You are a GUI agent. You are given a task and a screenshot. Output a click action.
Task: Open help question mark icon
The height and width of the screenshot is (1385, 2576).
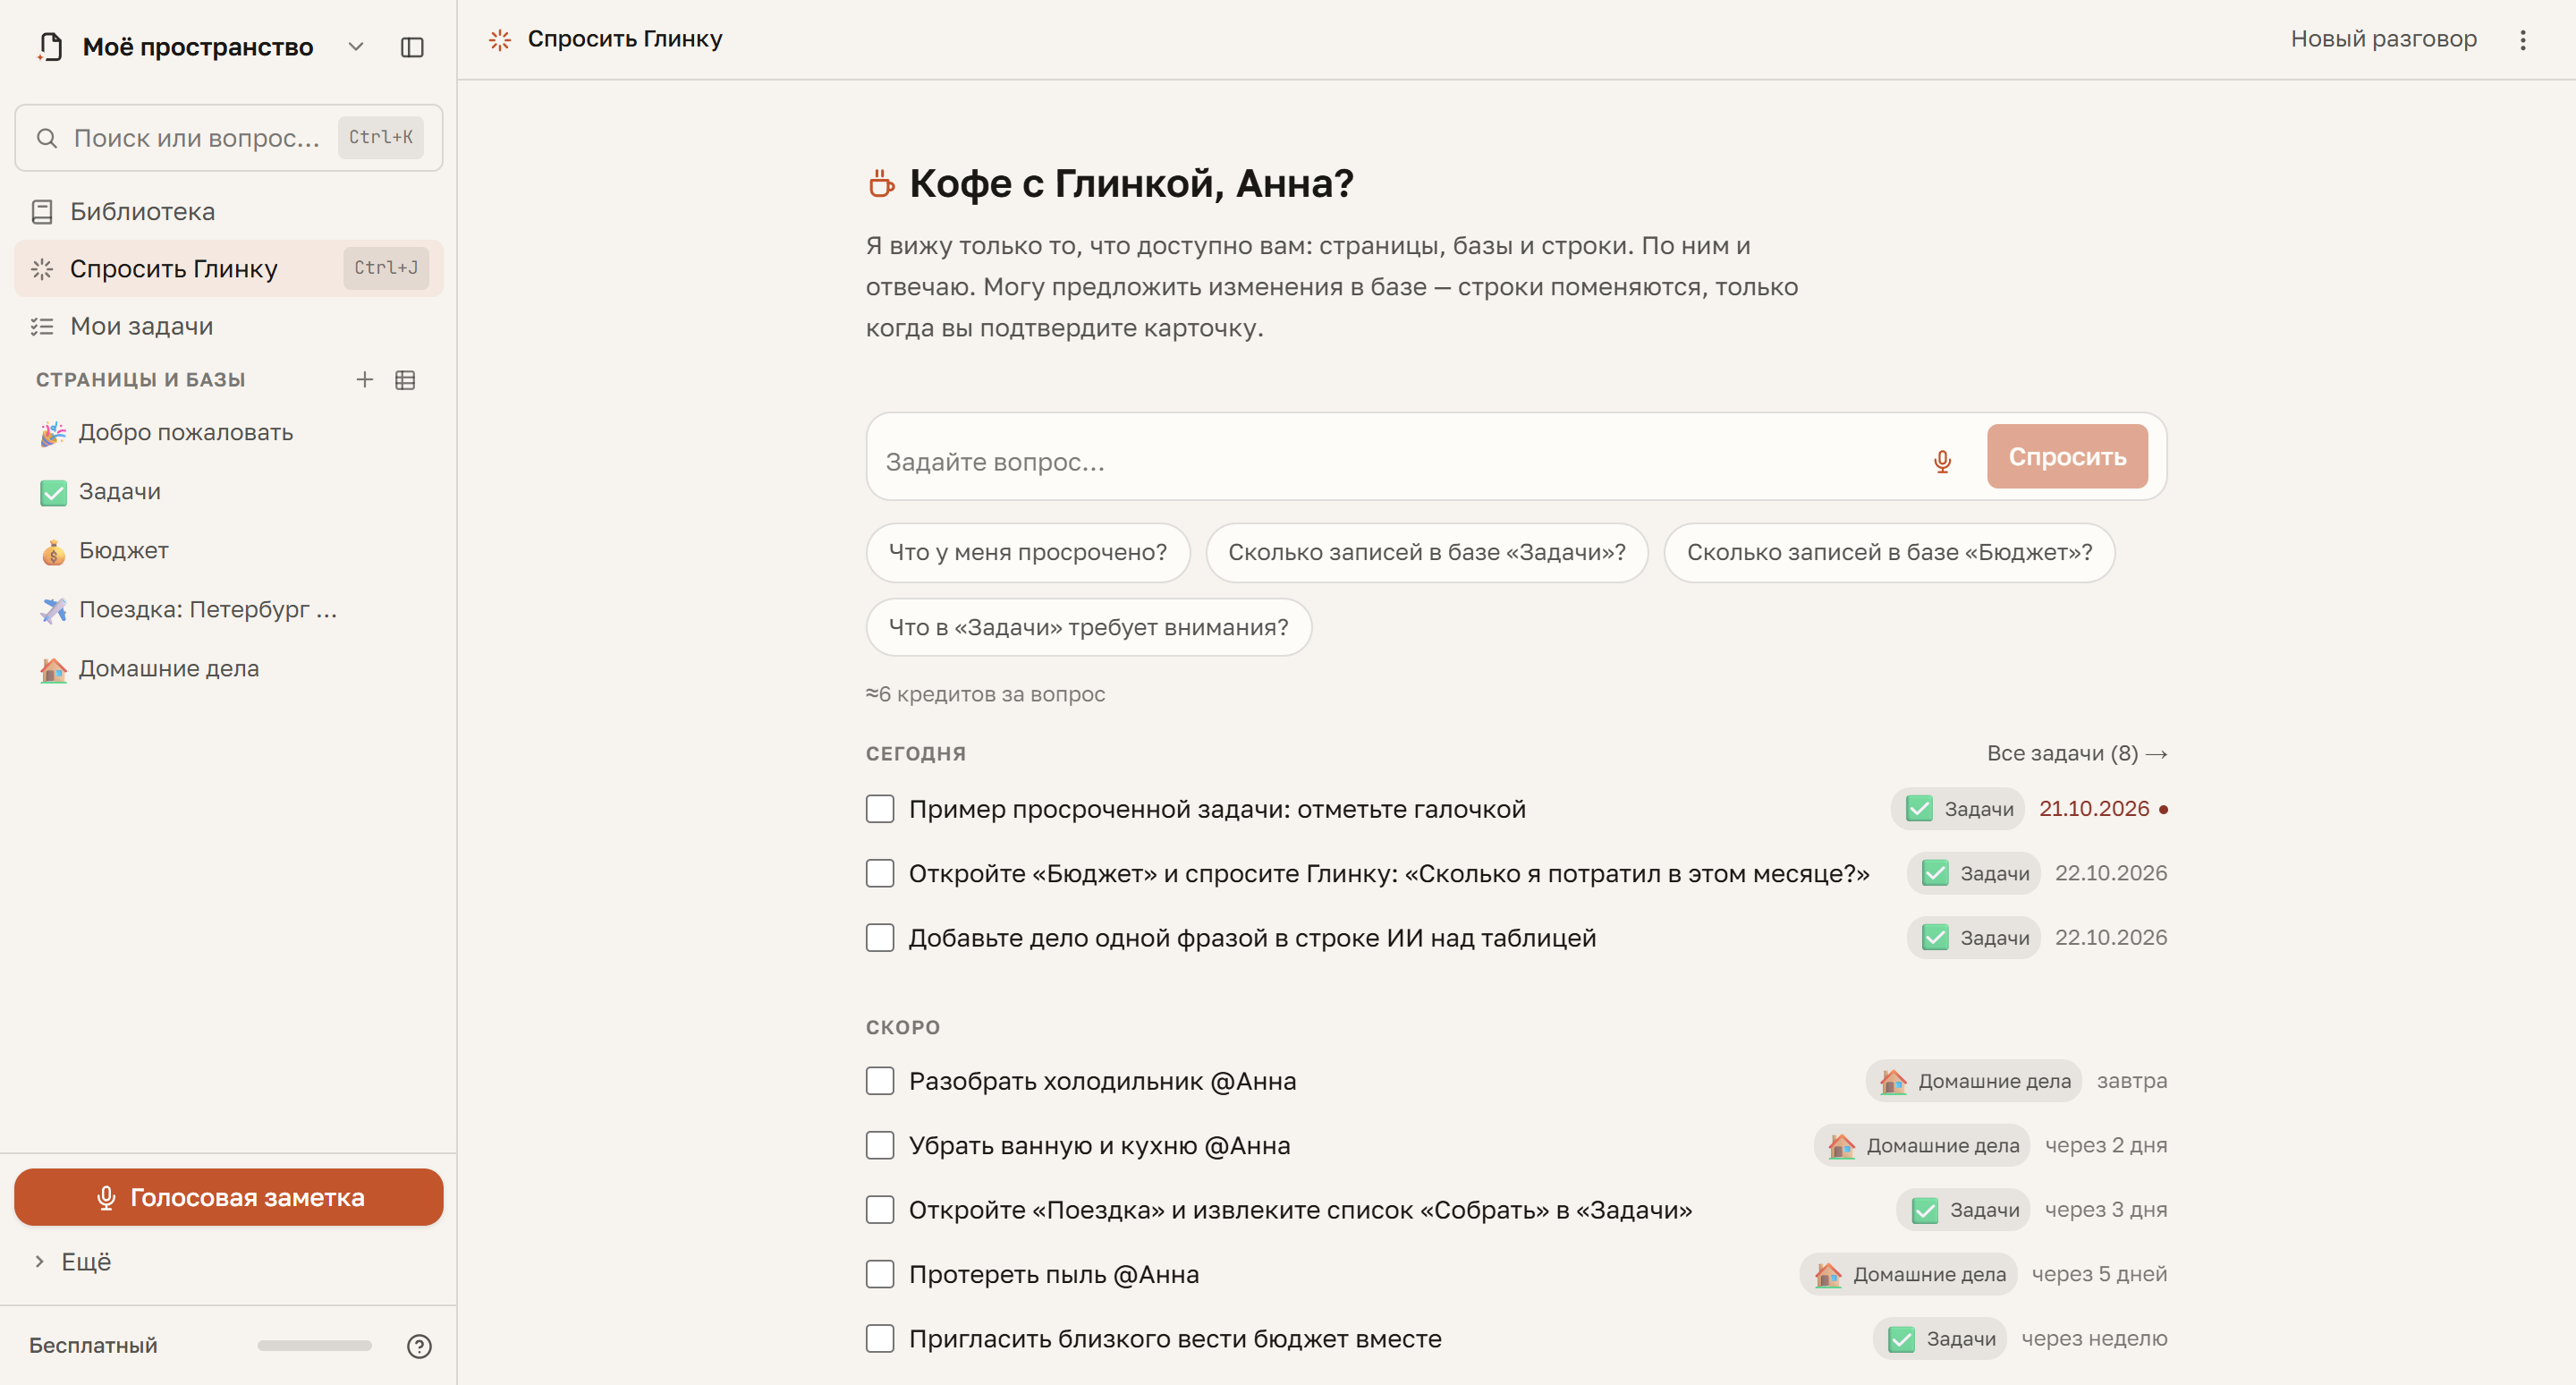(419, 1345)
